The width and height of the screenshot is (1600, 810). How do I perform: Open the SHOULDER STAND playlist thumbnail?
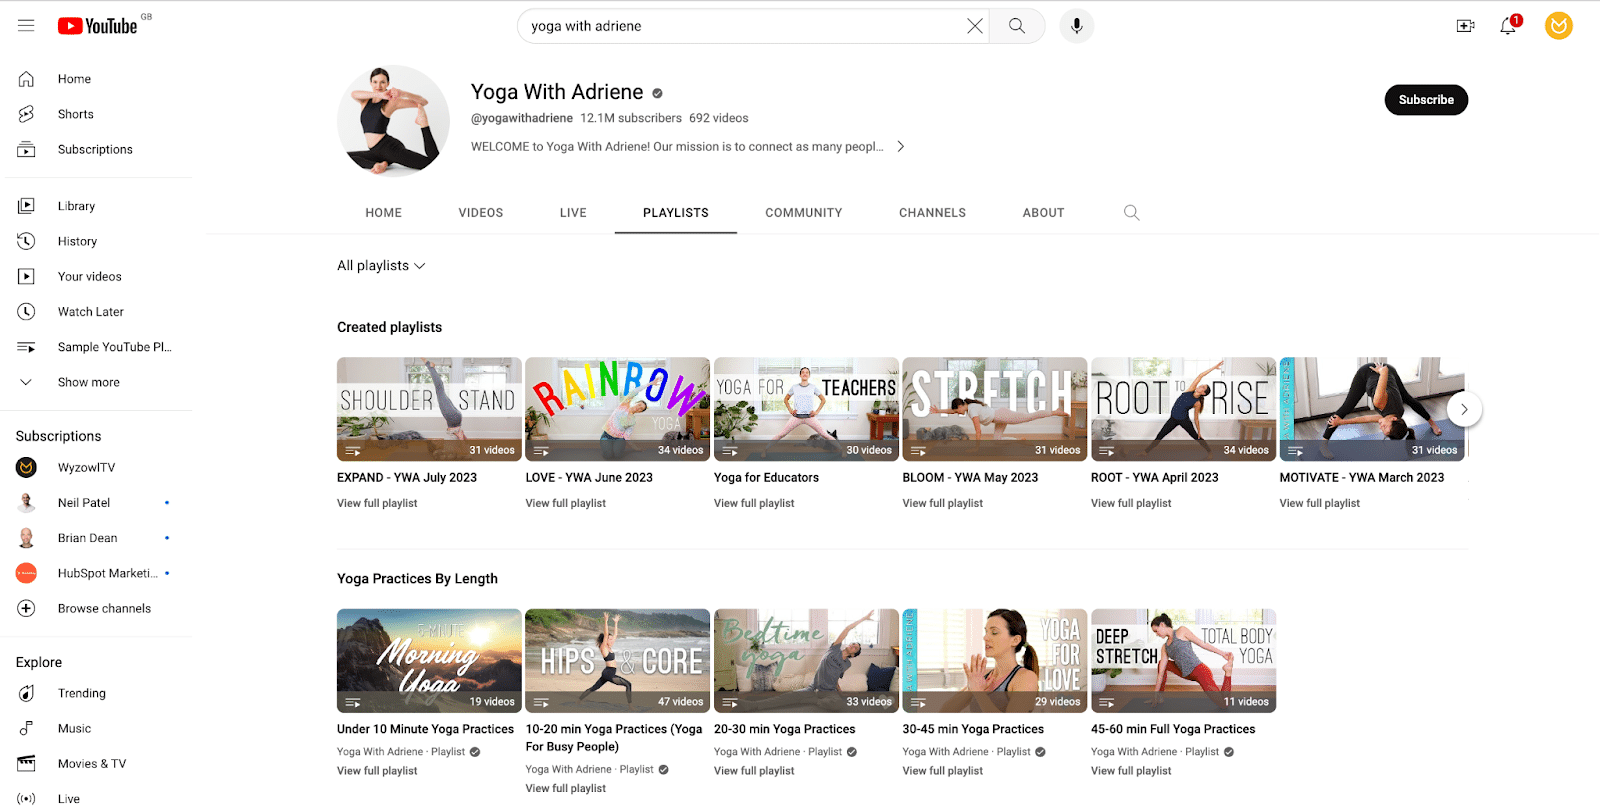[429, 409]
